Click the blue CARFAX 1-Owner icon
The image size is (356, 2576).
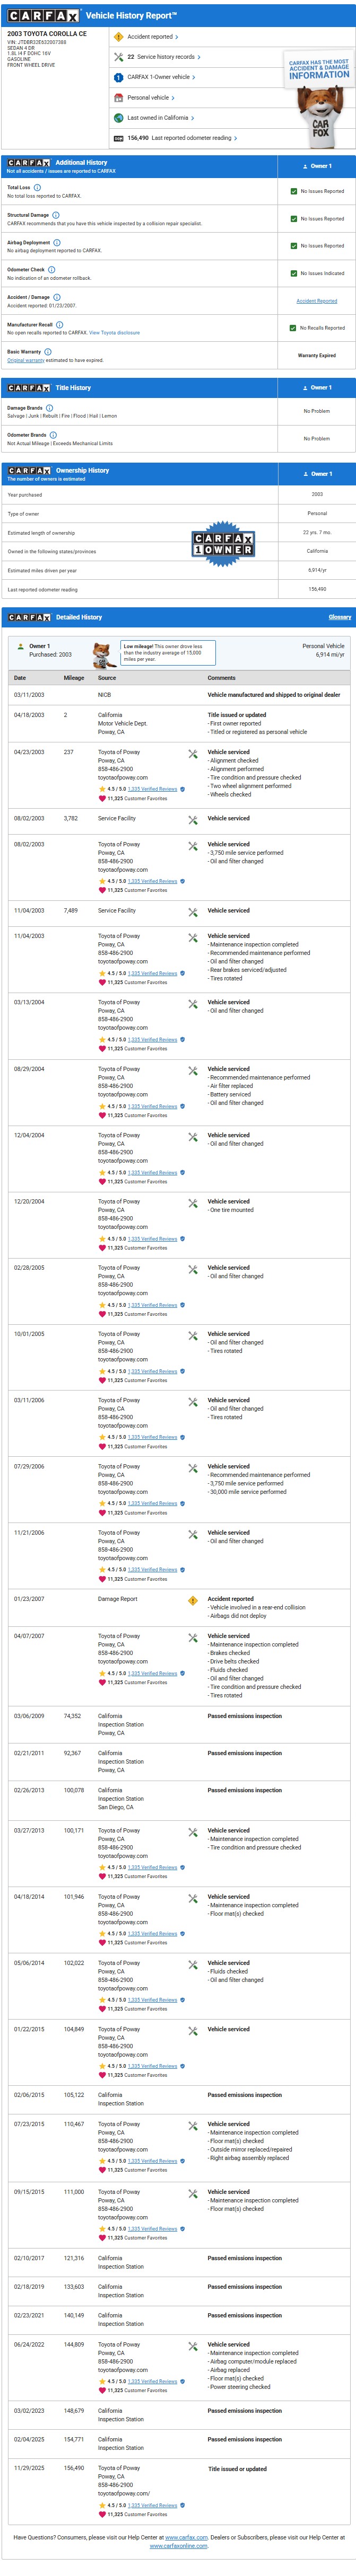(118, 77)
